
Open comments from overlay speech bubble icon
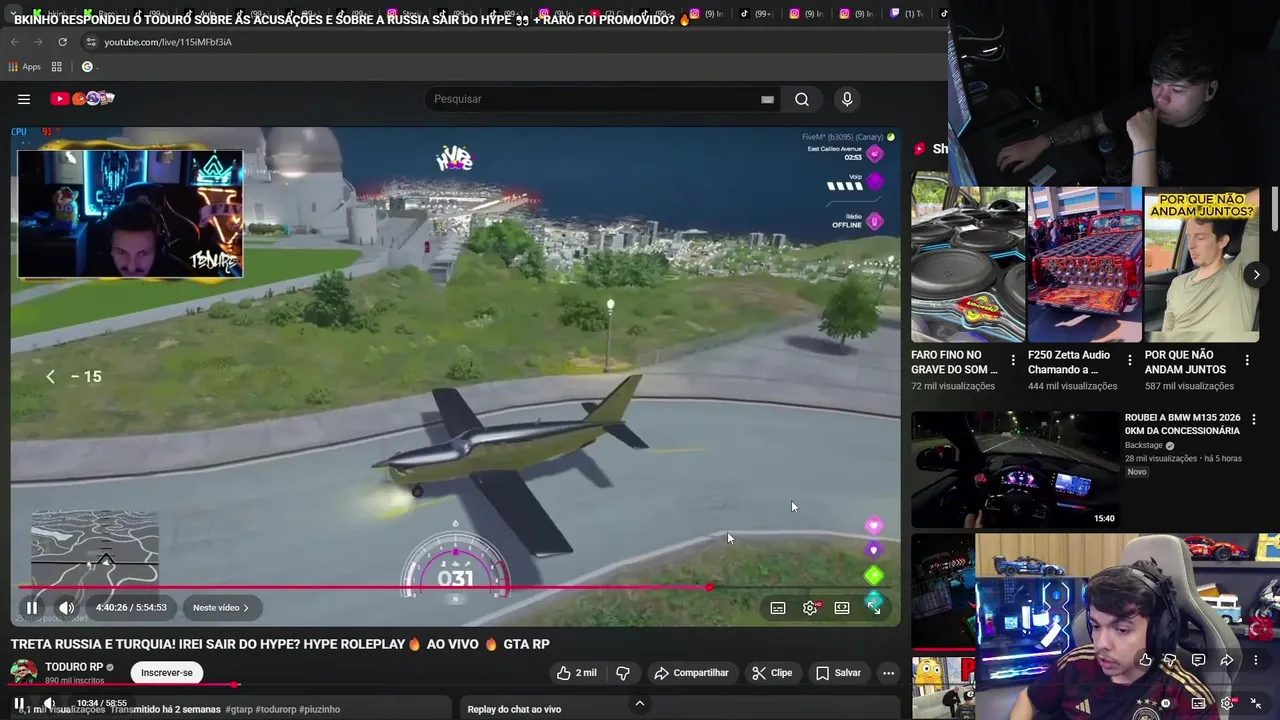coord(1198,660)
